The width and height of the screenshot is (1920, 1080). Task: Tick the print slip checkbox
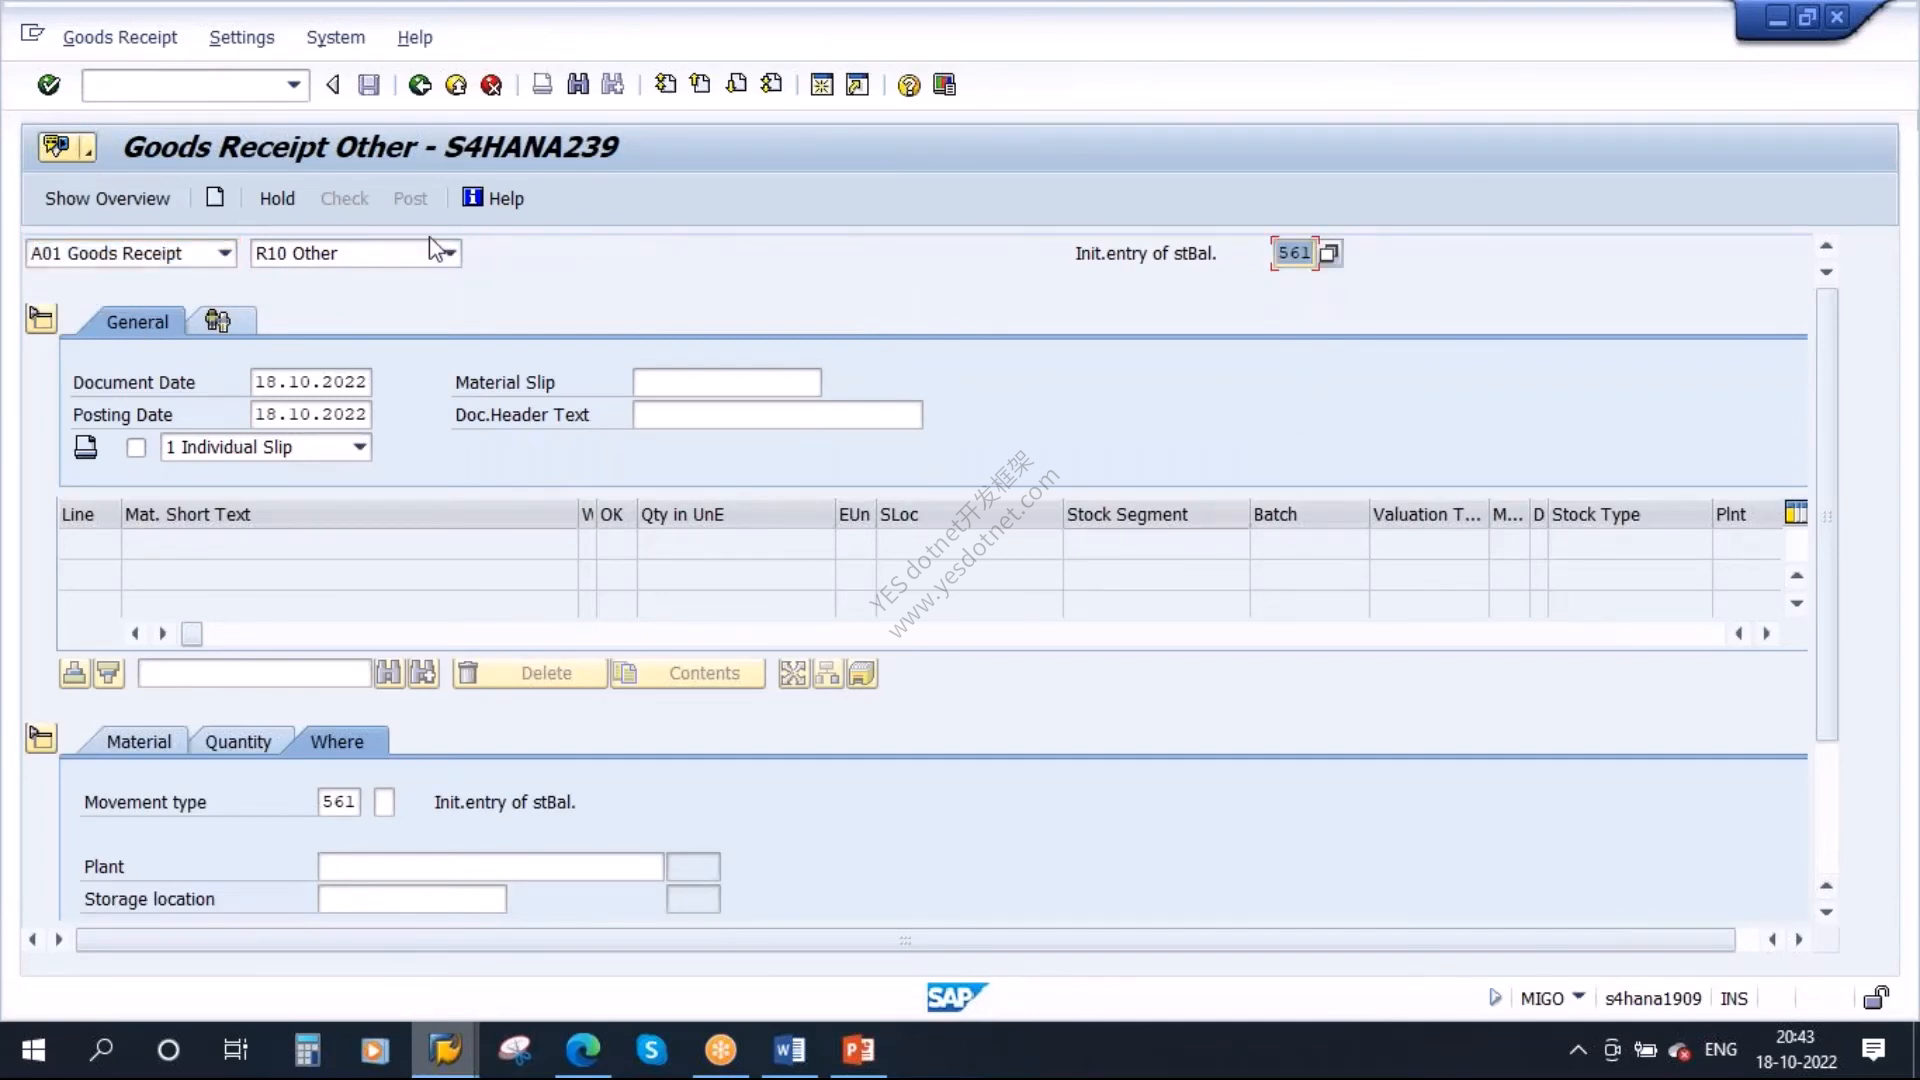(137, 448)
